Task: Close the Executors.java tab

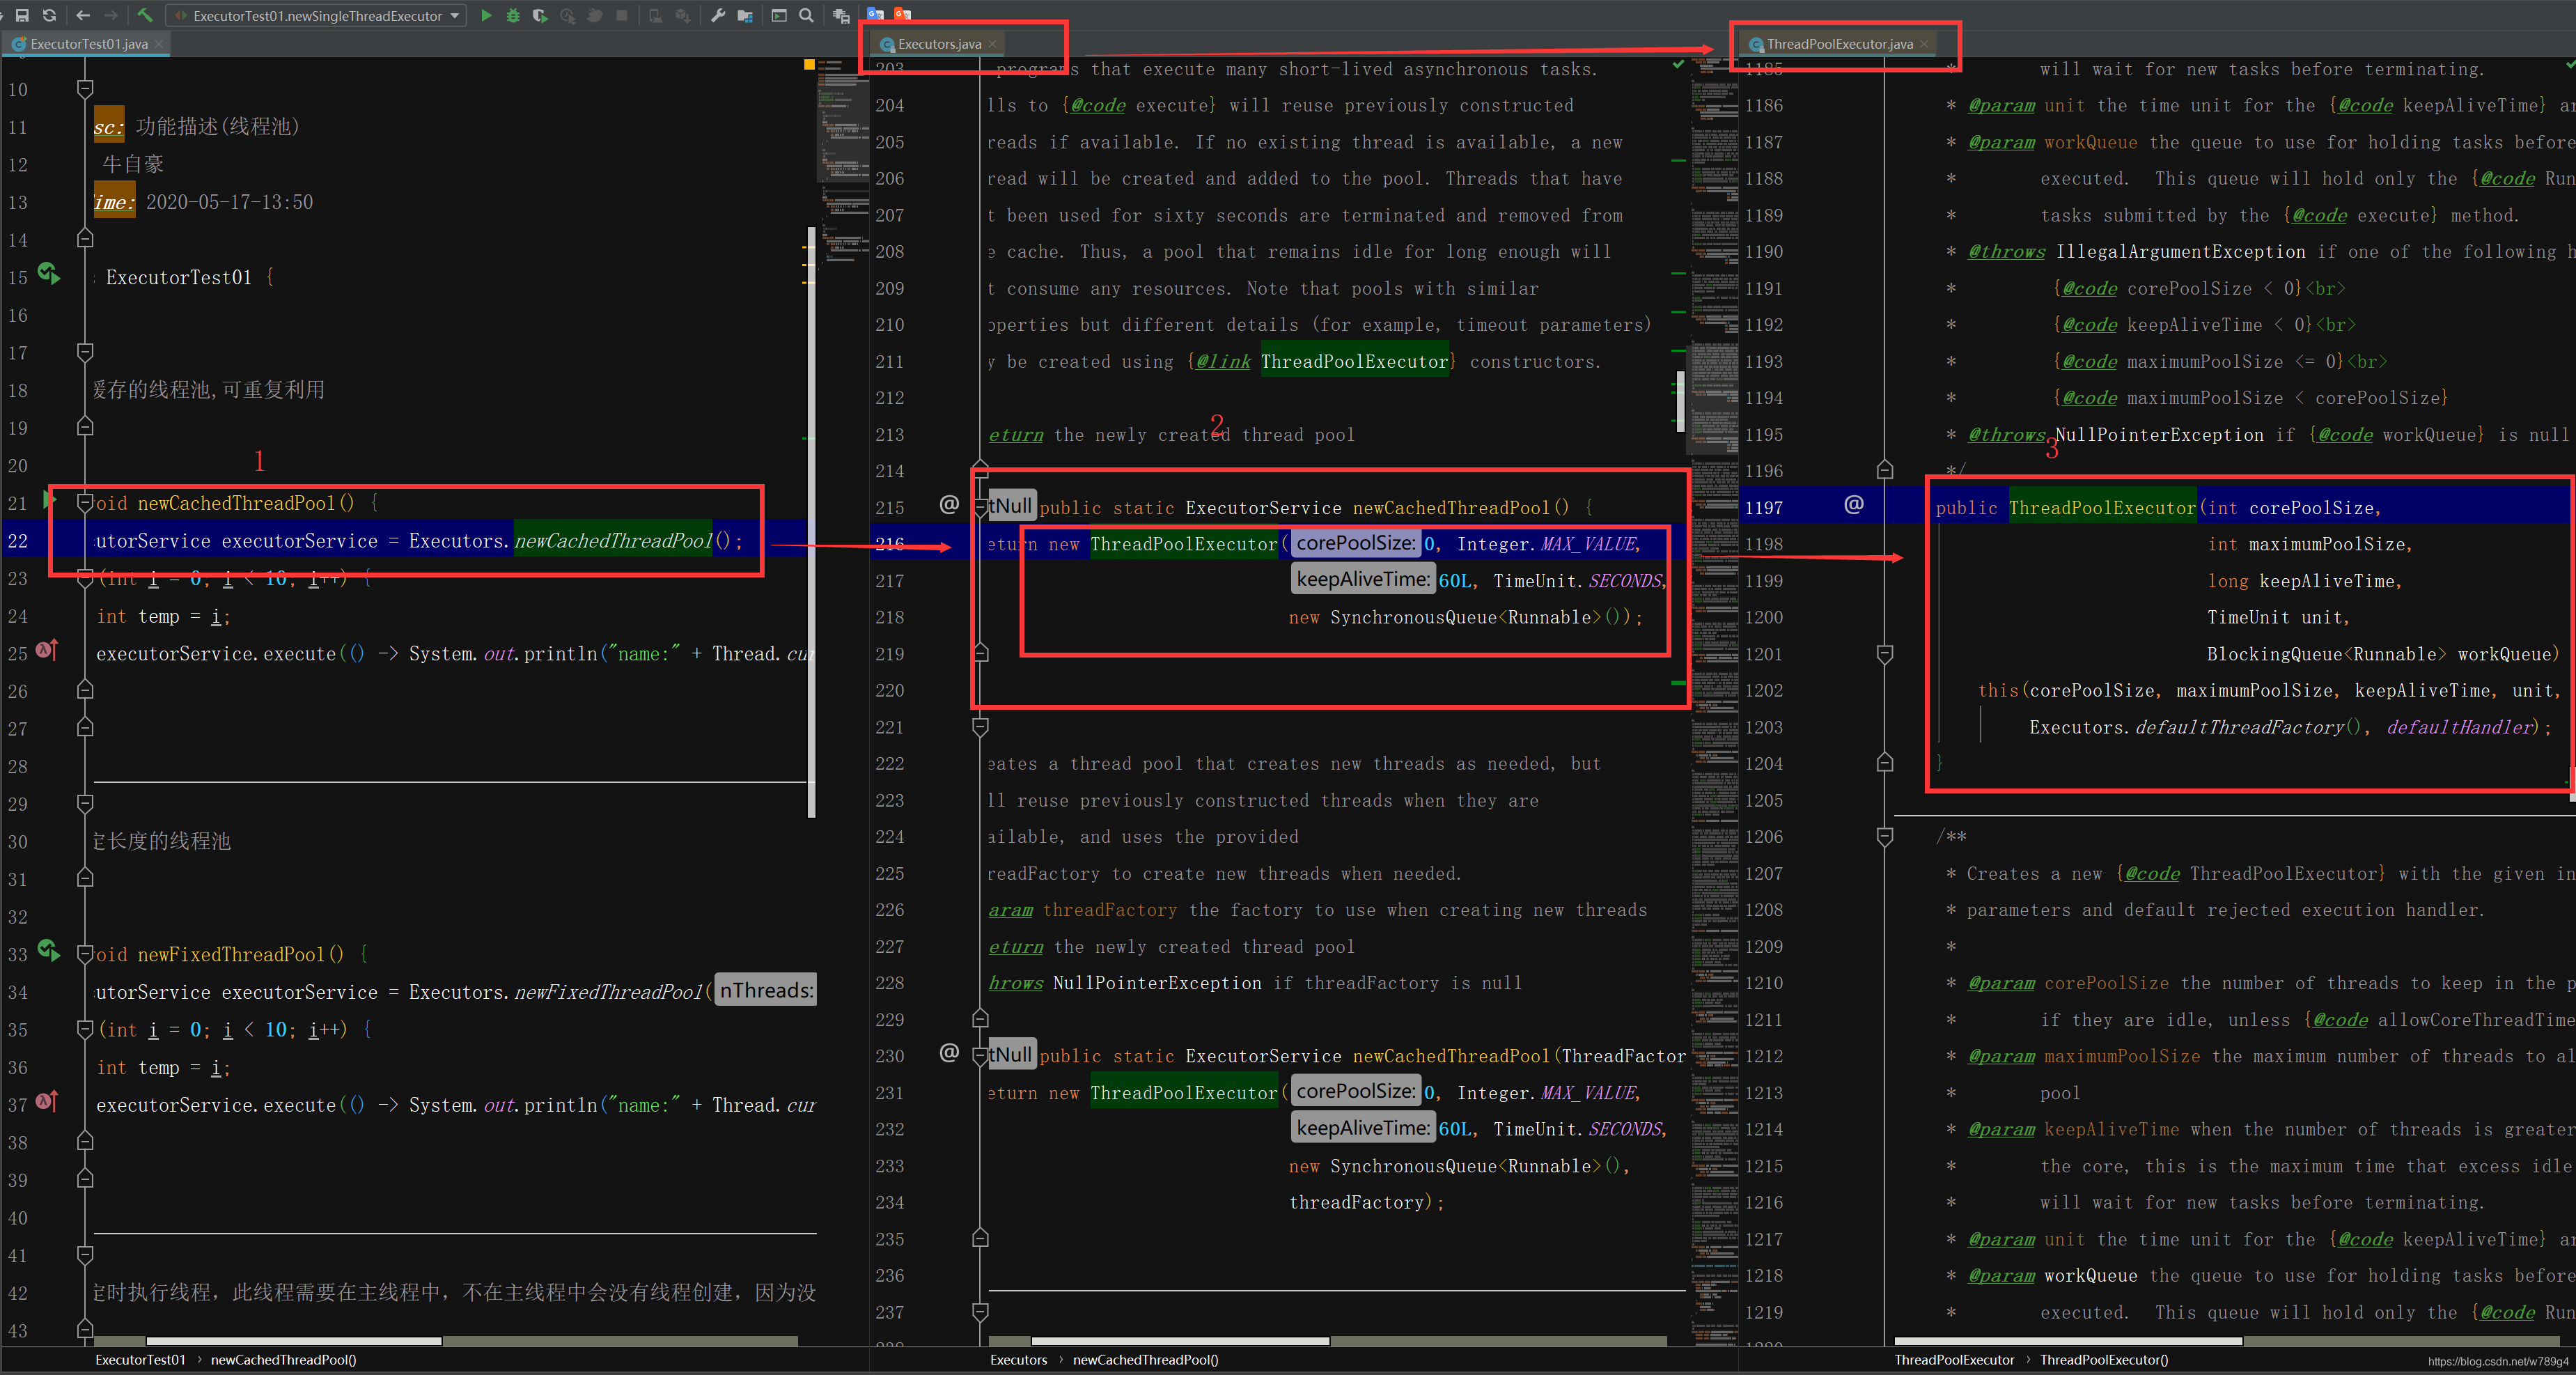Action: pyautogui.click(x=993, y=44)
